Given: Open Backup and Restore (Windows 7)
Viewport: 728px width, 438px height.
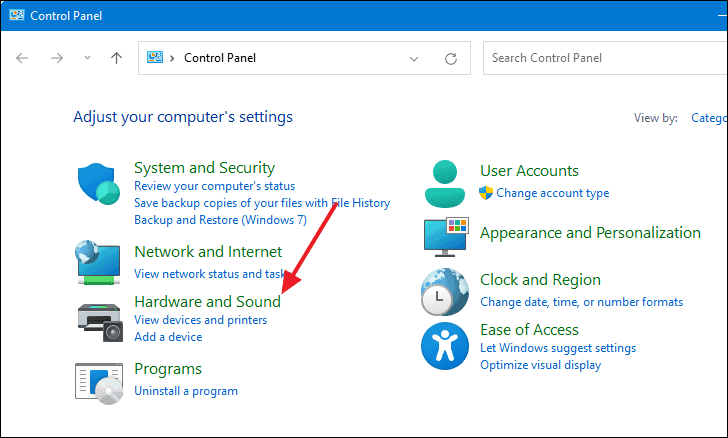Looking at the screenshot, I should pos(221,220).
